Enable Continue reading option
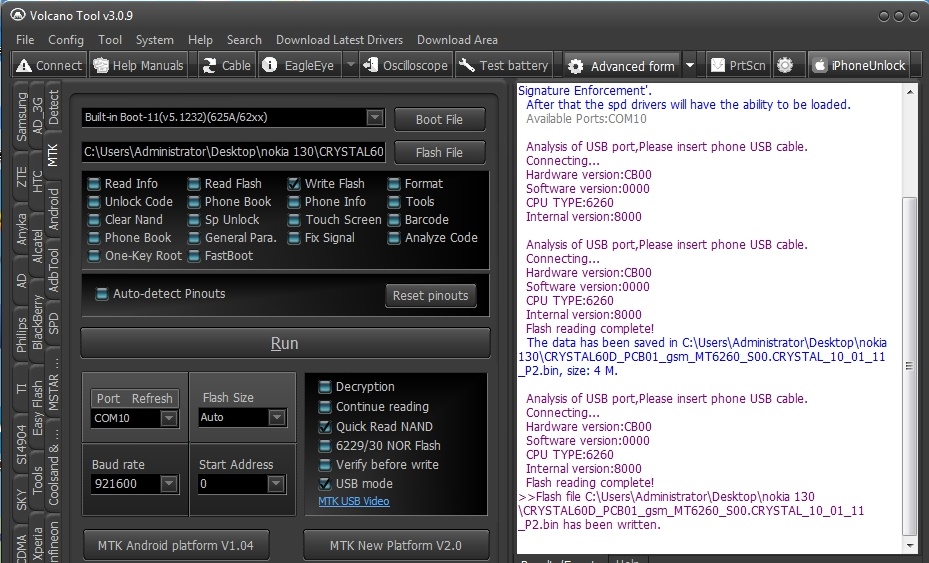 coord(325,407)
